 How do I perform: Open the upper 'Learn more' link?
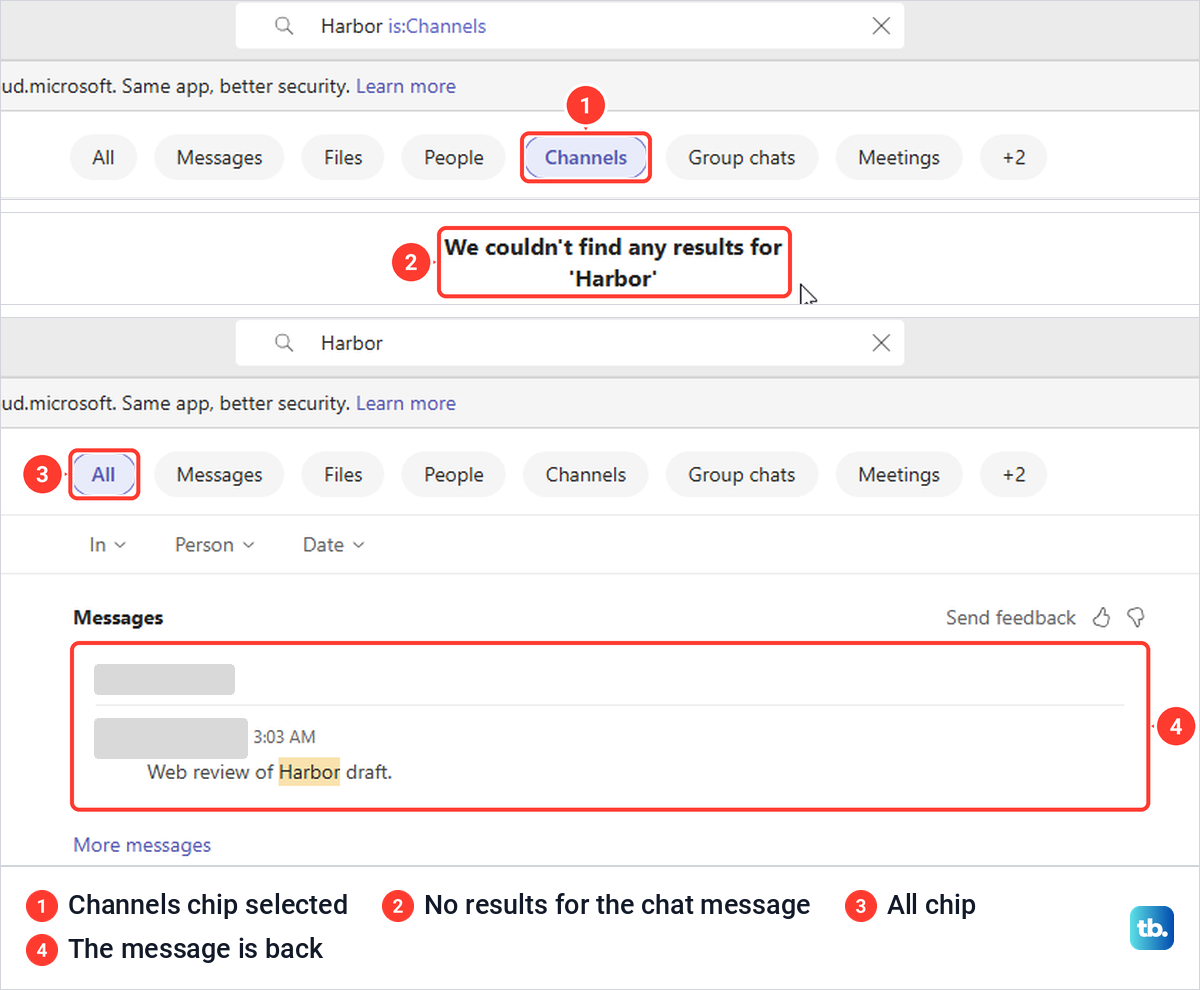click(x=406, y=86)
